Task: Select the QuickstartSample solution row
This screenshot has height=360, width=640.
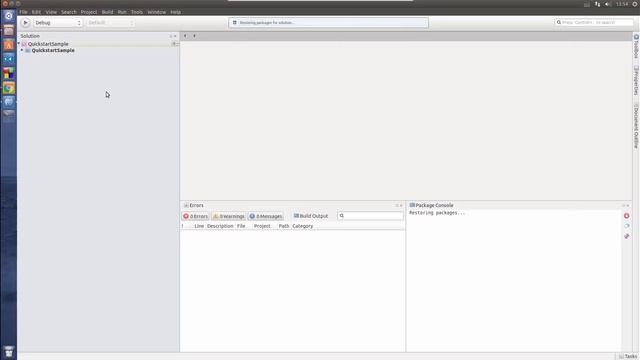Action: [98, 44]
